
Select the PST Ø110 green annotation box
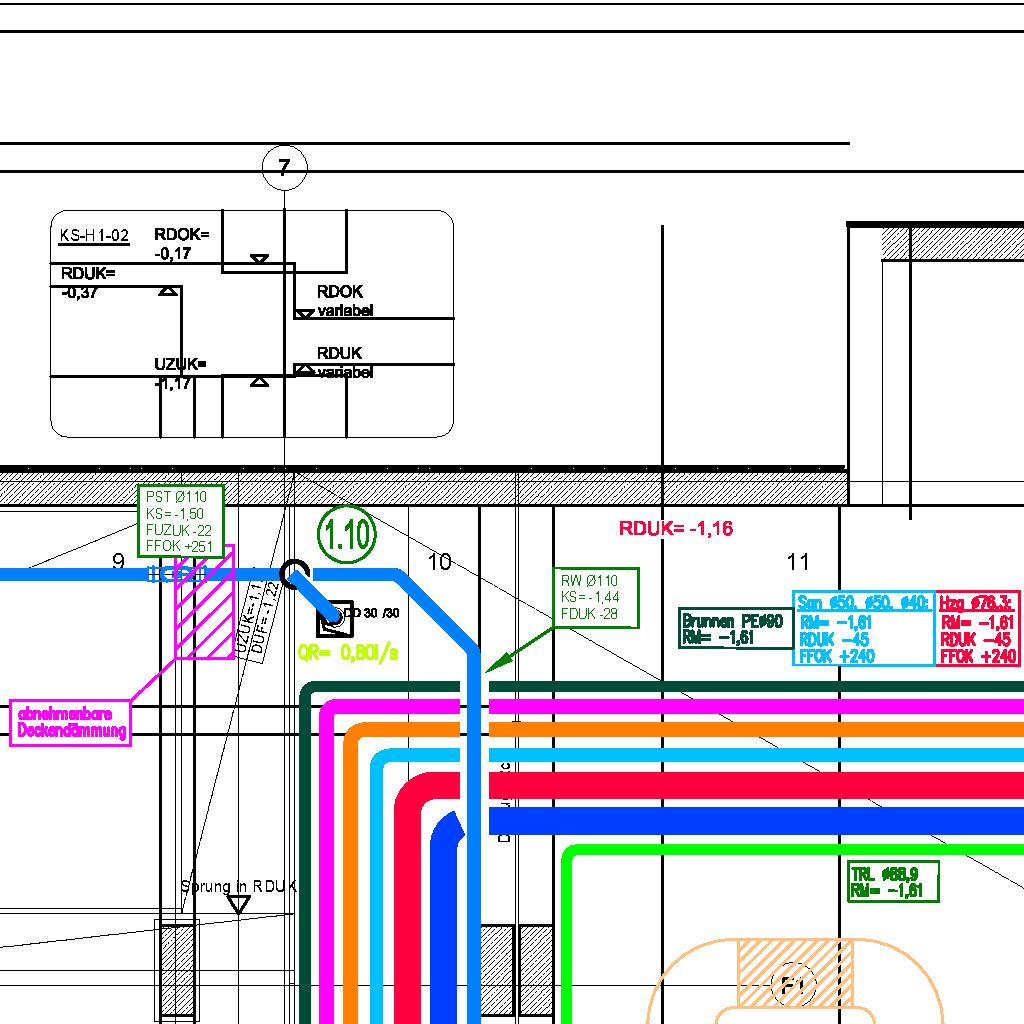tap(180, 521)
